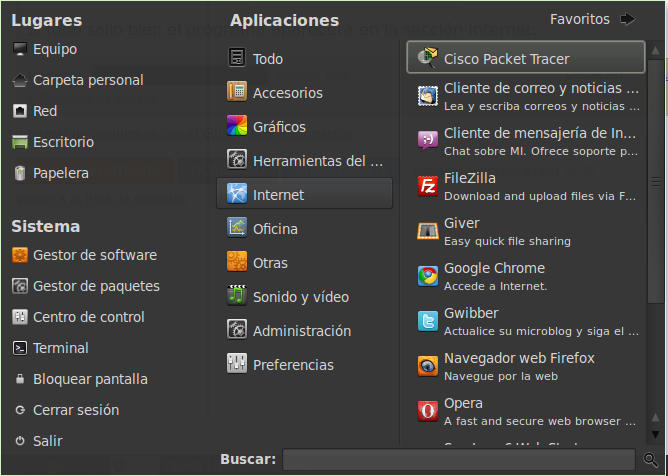
Task: Click the text 'Easy quick file sharing'
Action: pos(507,241)
